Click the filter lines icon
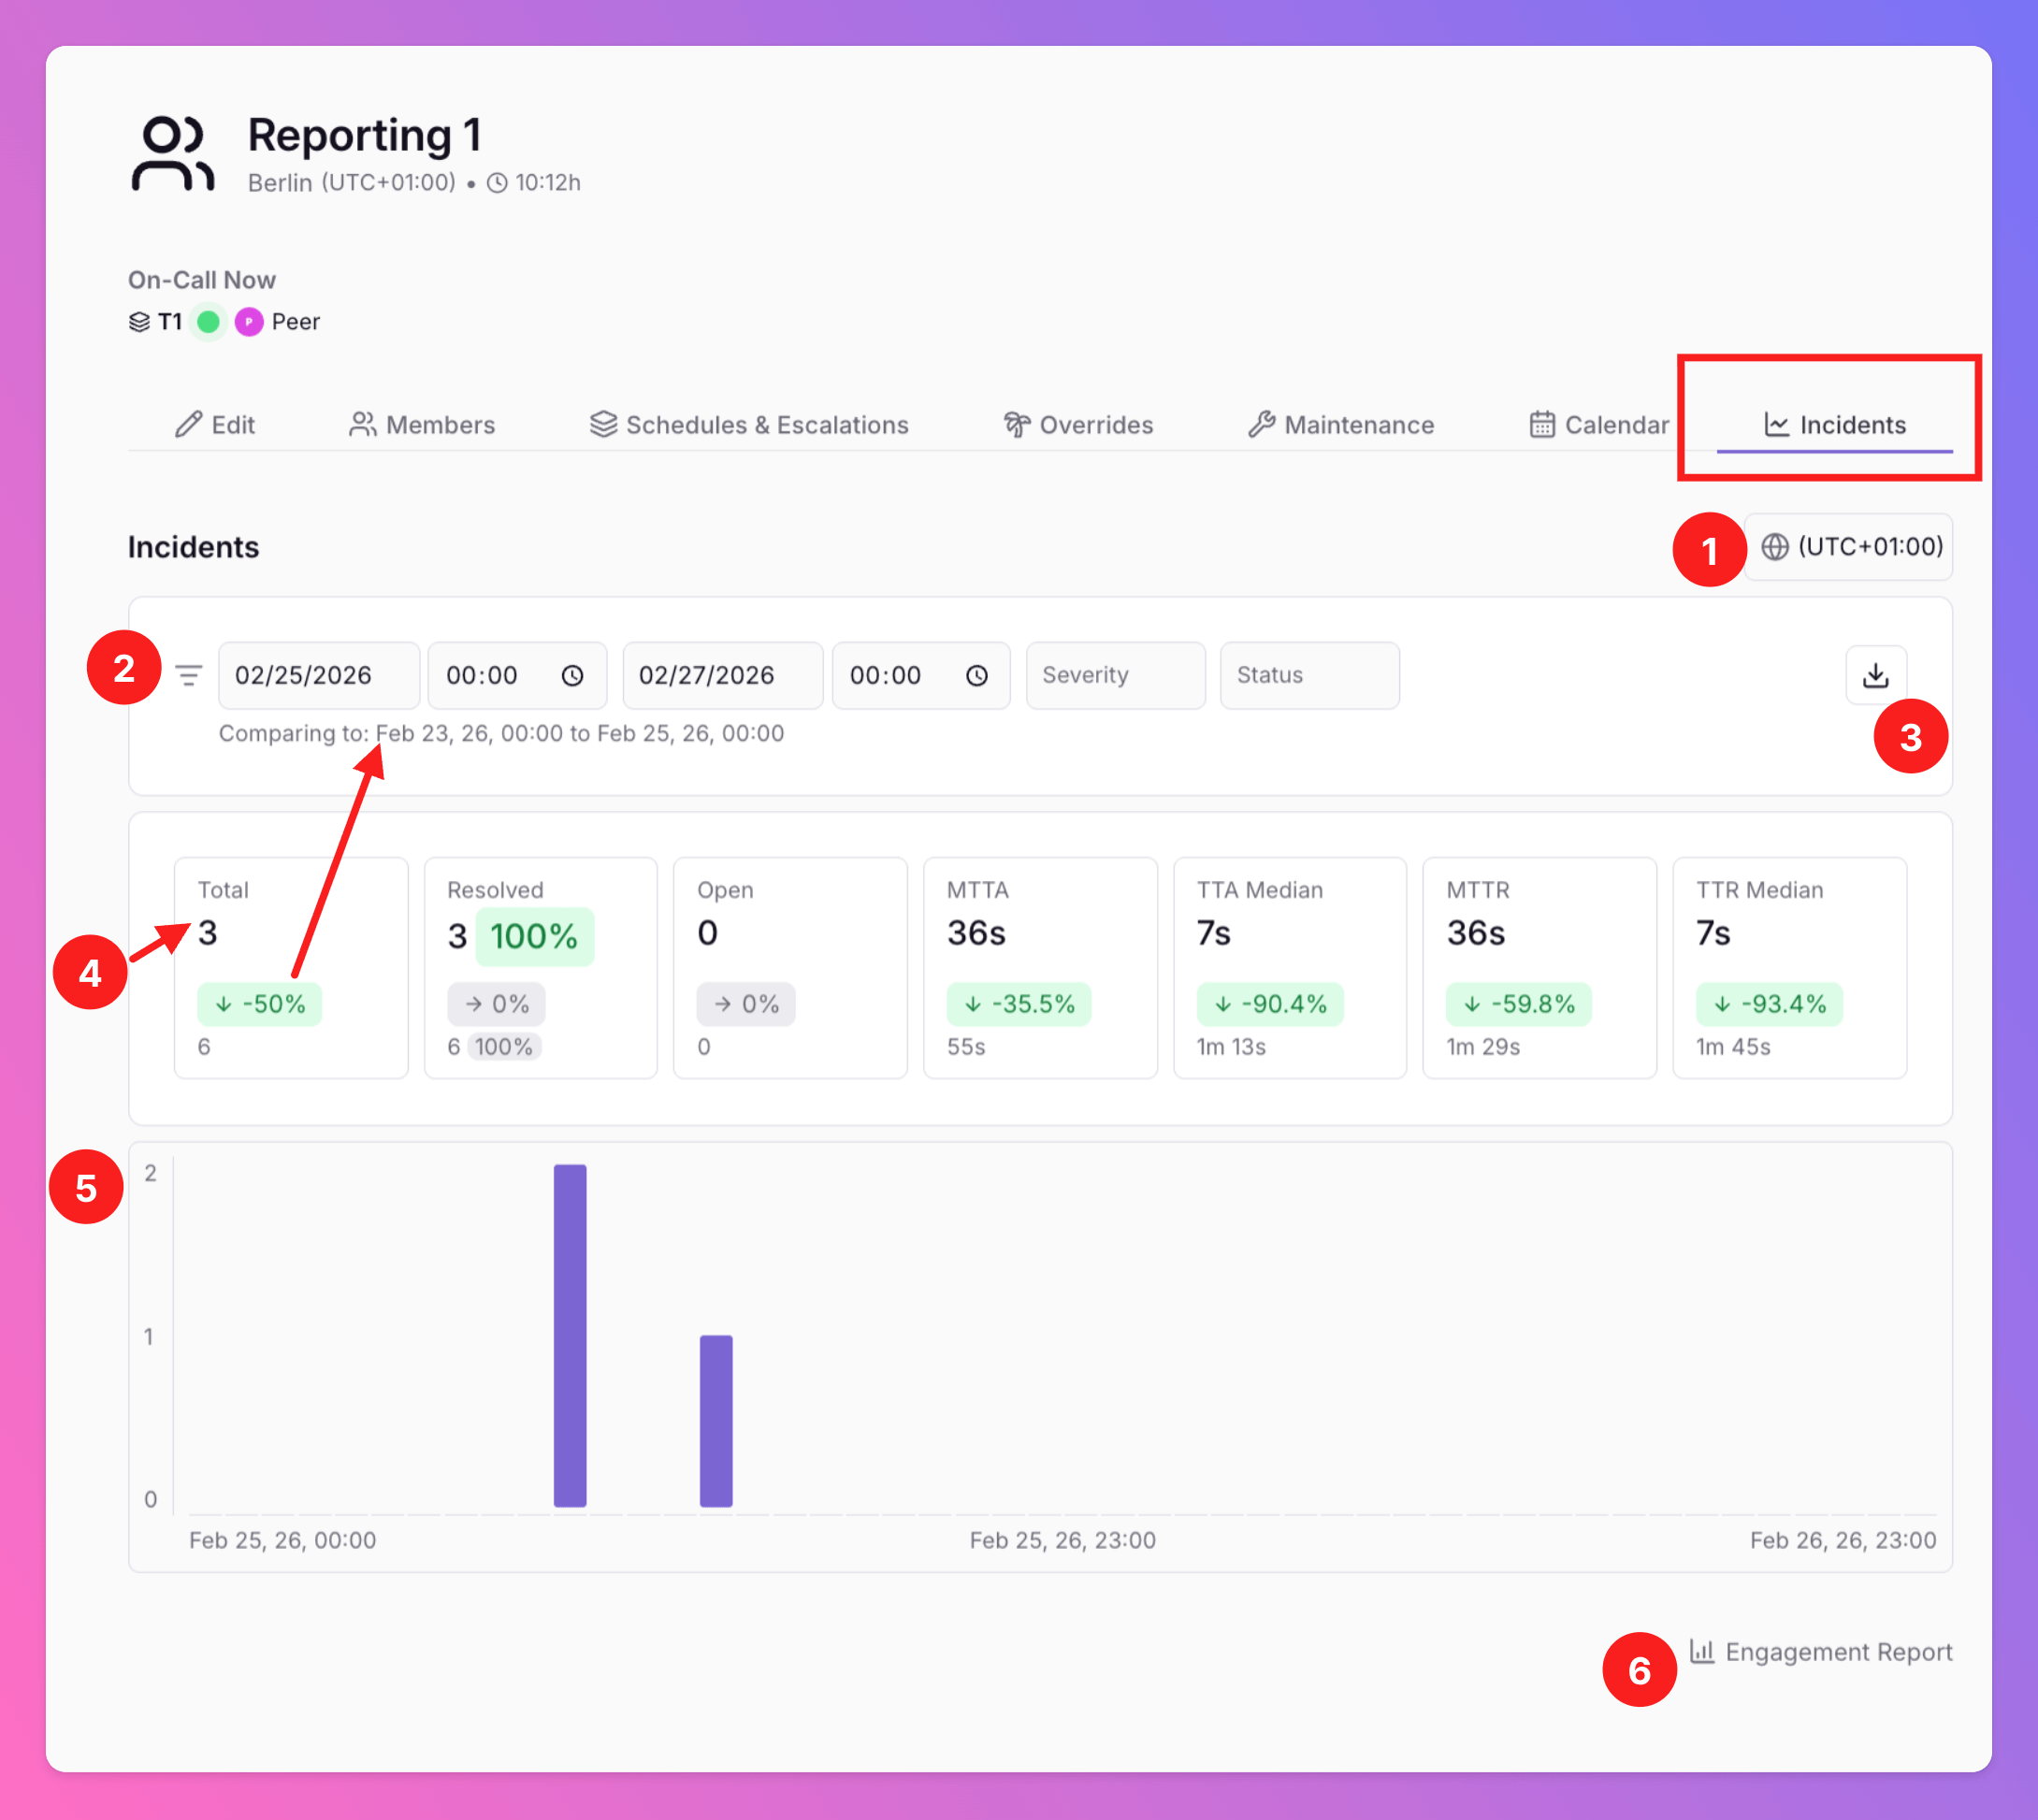 (189, 676)
